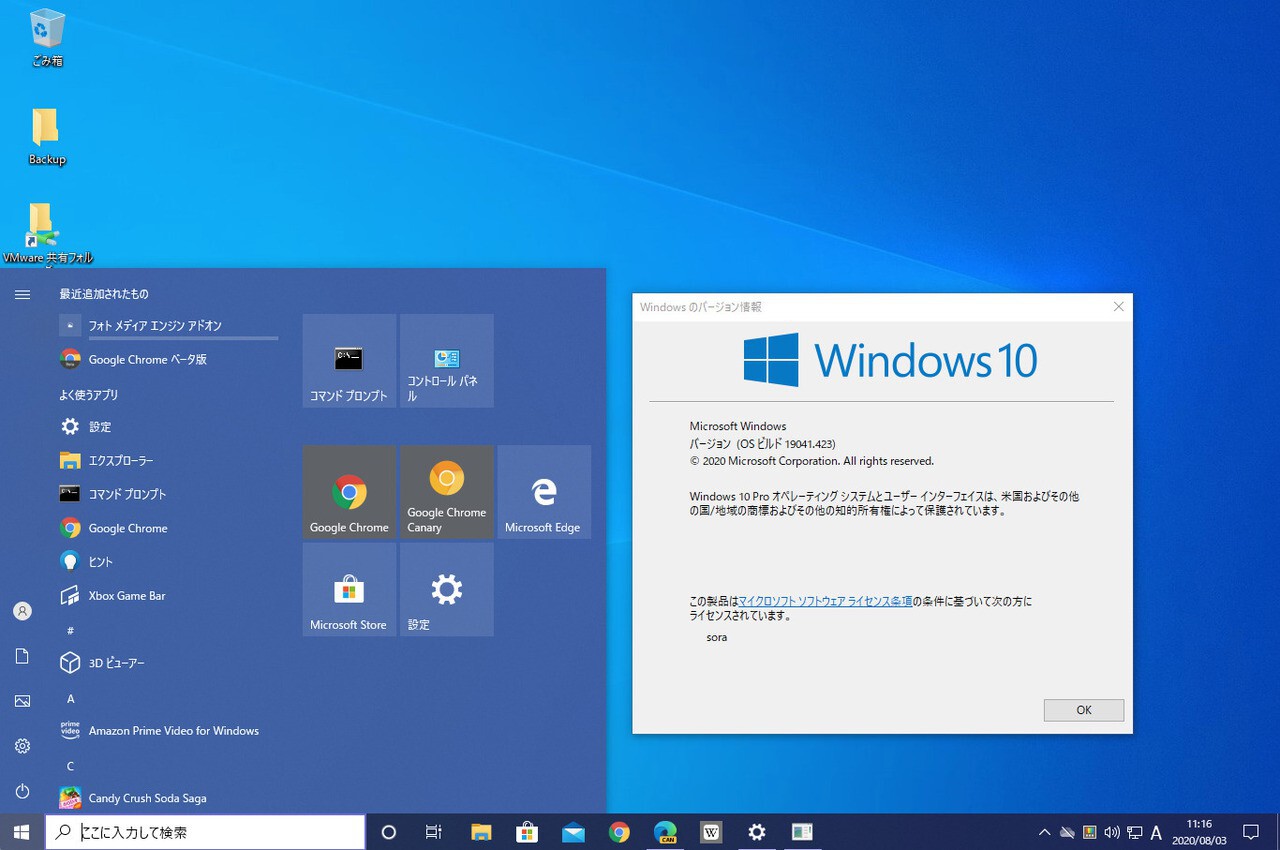This screenshot has width=1280, height=850.
Task: Open the W app on the taskbar
Action: (711, 832)
